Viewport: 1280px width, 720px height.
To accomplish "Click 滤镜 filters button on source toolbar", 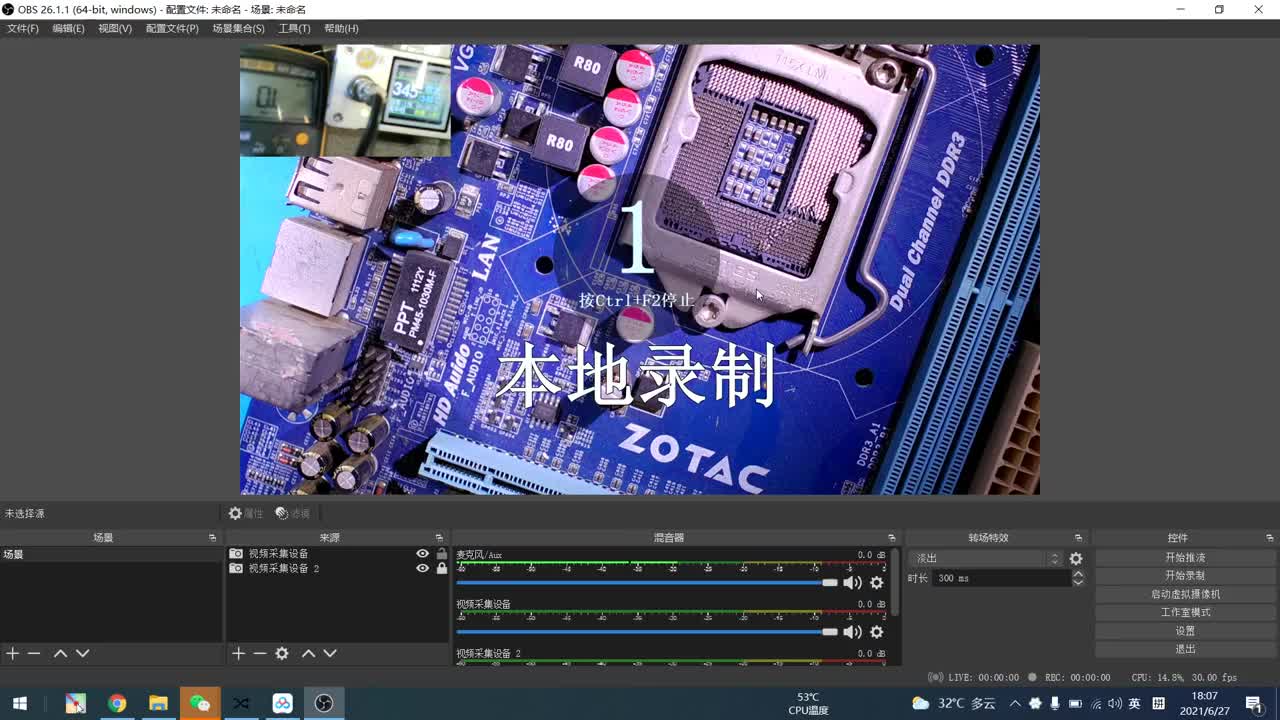I will 292,513.
